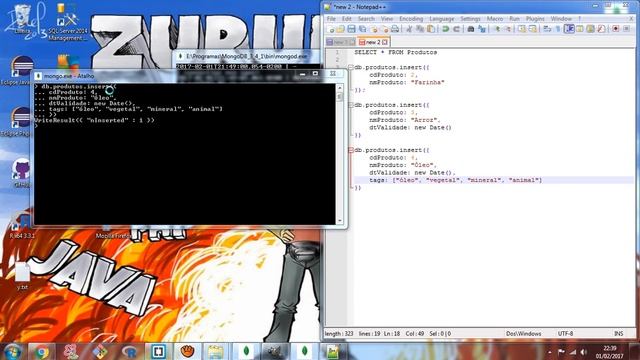This screenshot has height=360, width=640.
Task: Click the Redo arrow icon in the toolbar
Action: tap(456, 29)
